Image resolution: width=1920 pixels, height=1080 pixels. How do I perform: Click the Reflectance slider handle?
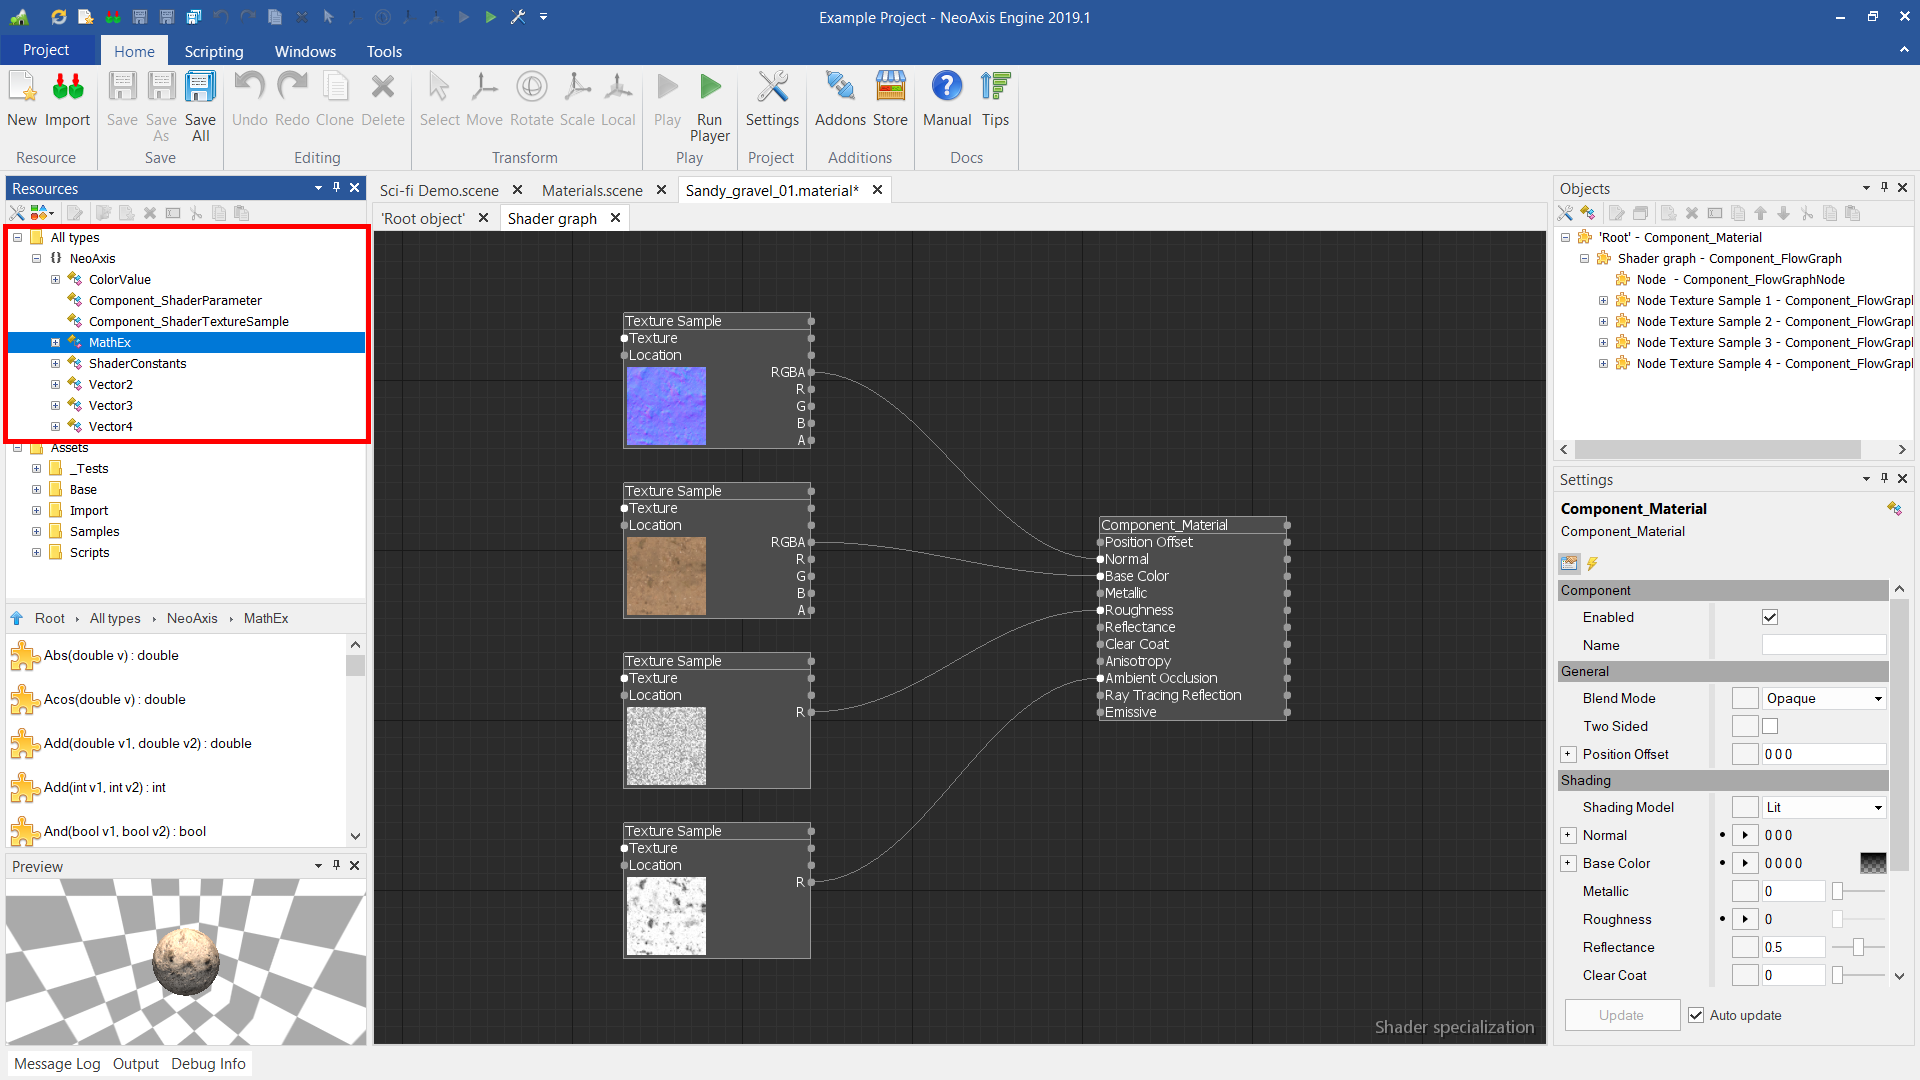click(x=1858, y=948)
